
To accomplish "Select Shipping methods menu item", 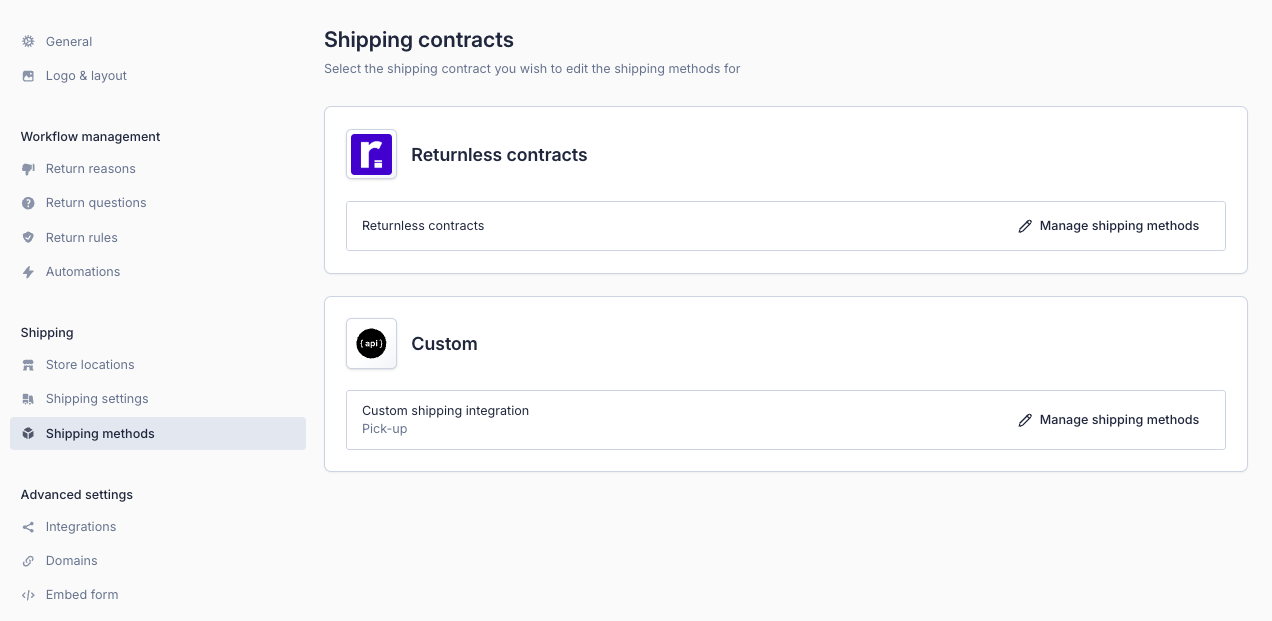I will (x=100, y=434).
